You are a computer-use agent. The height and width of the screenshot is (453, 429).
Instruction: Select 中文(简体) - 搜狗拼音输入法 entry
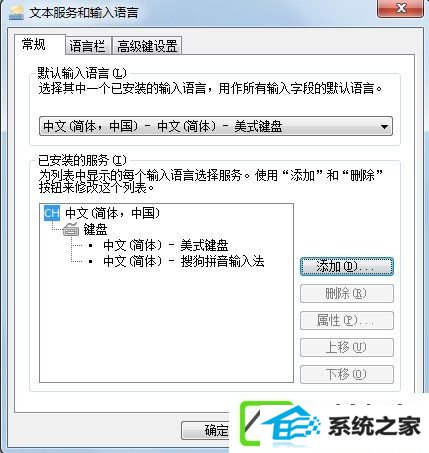[184, 261]
